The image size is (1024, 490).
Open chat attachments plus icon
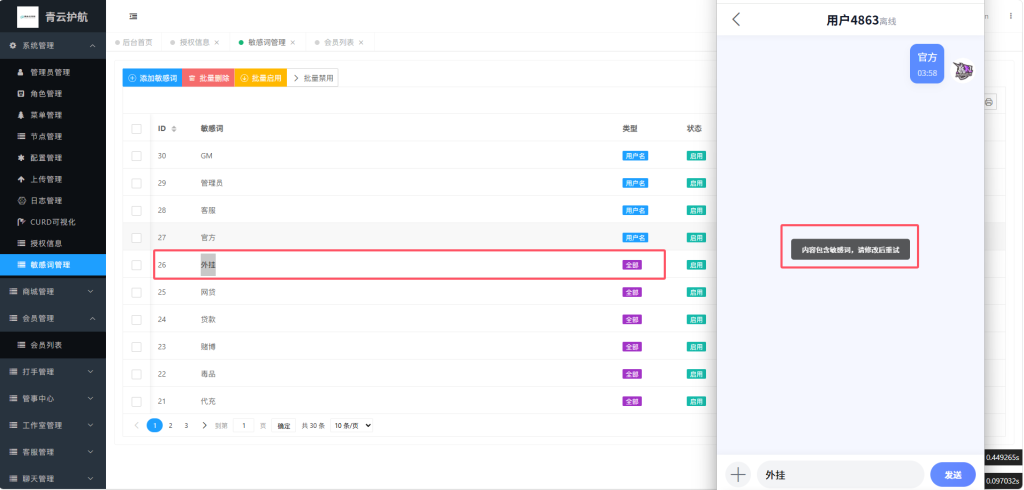(x=738, y=475)
